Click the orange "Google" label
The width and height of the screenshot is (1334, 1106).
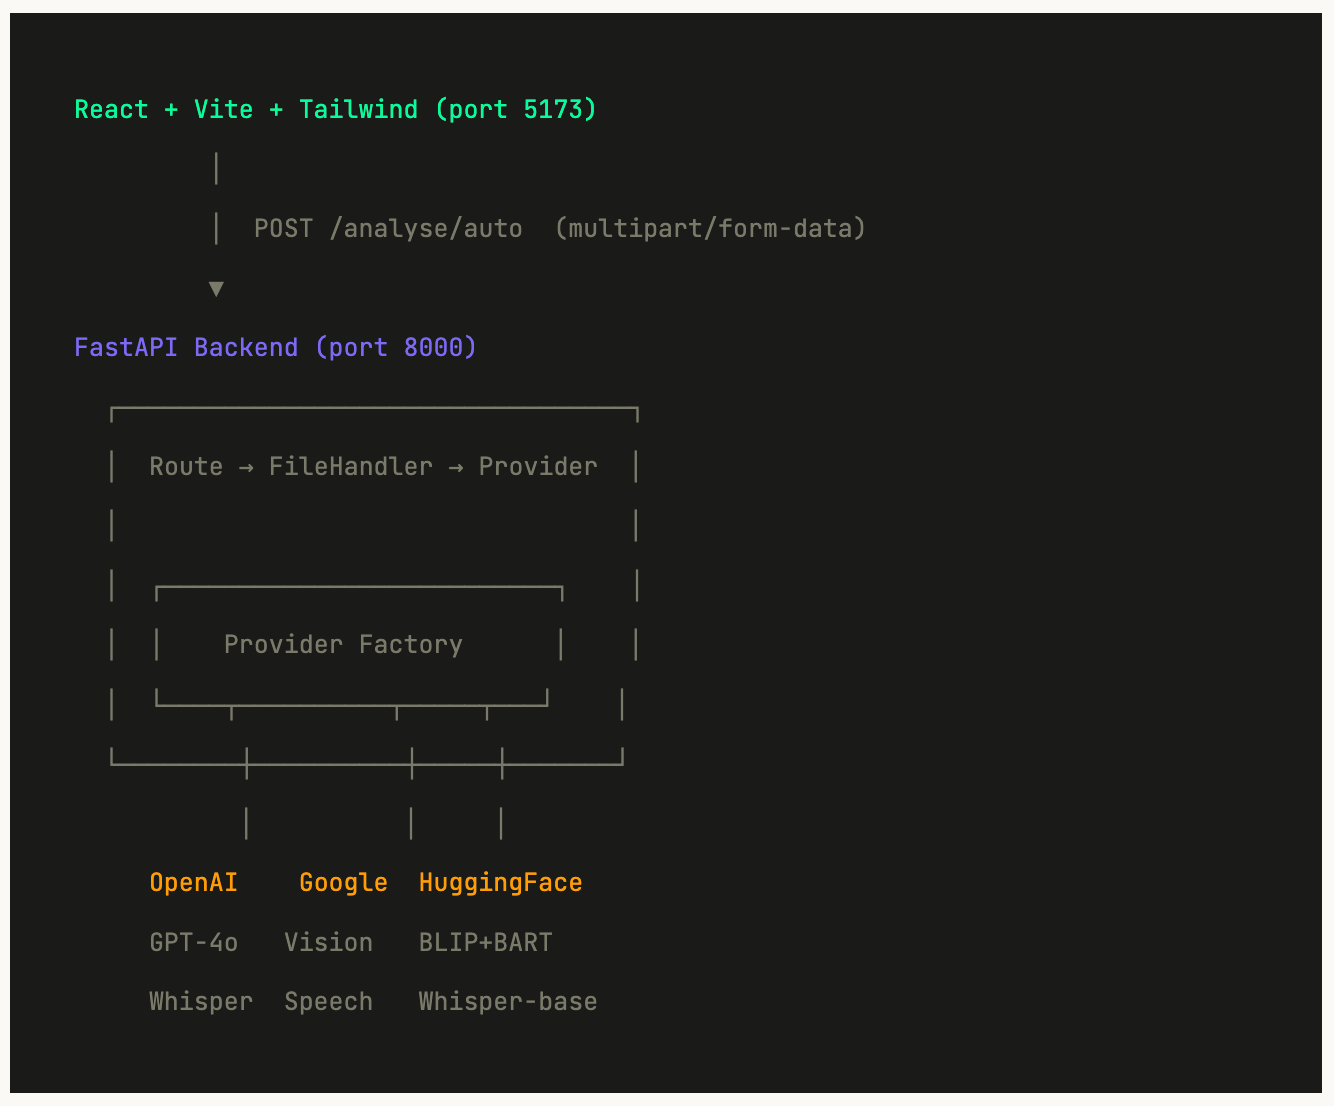pos(343,883)
